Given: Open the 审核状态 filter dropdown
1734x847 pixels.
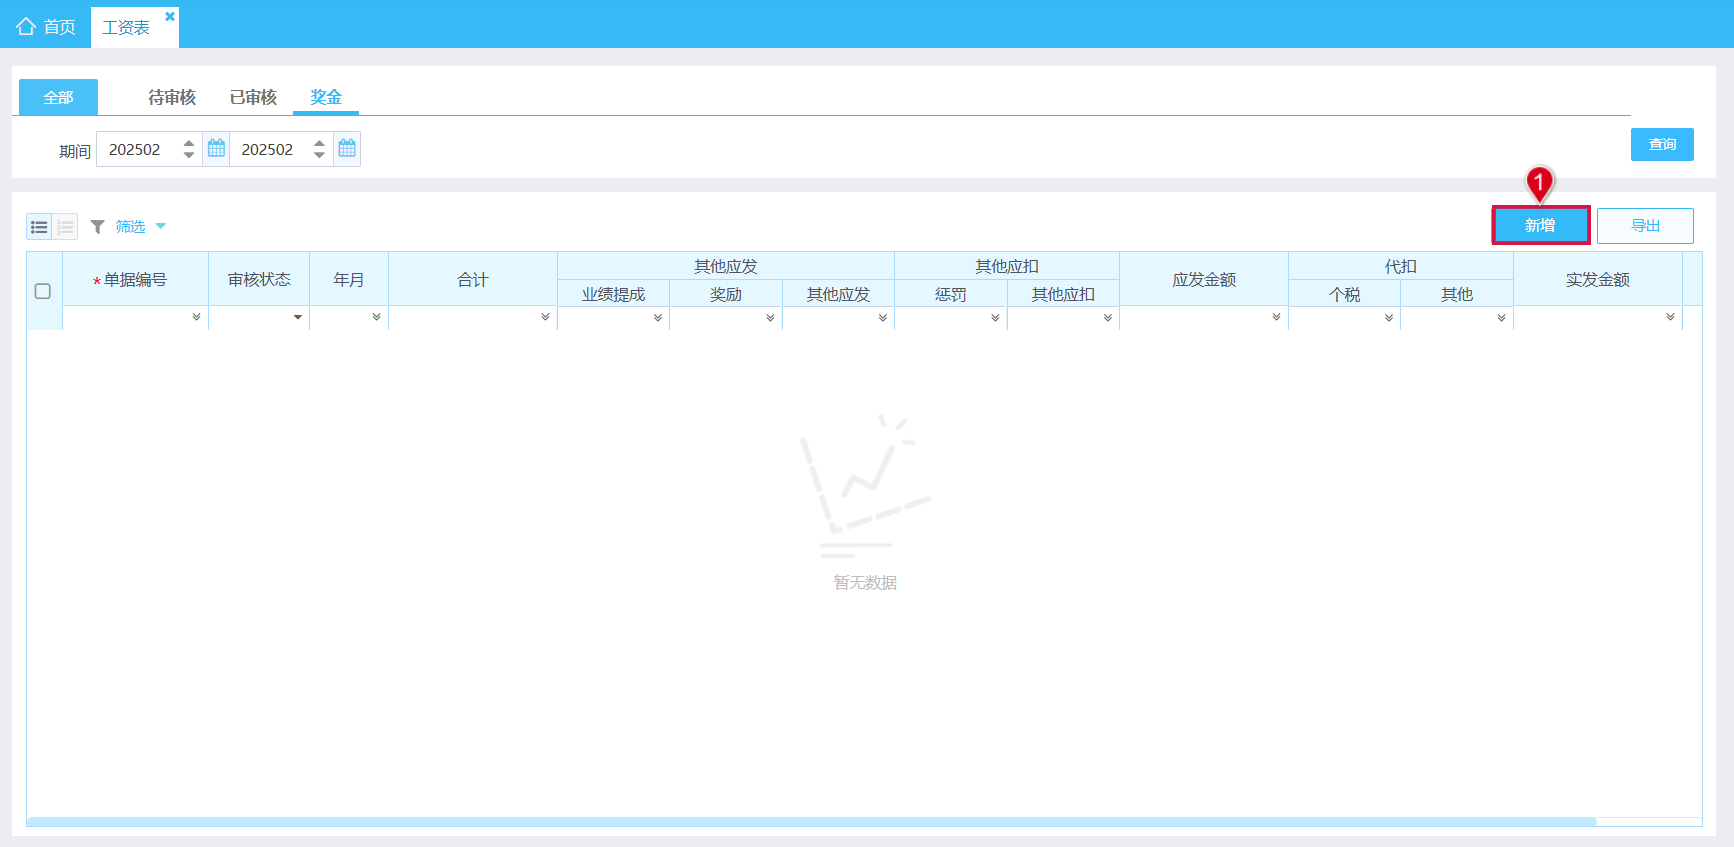Looking at the screenshot, I should coord(298,317).
